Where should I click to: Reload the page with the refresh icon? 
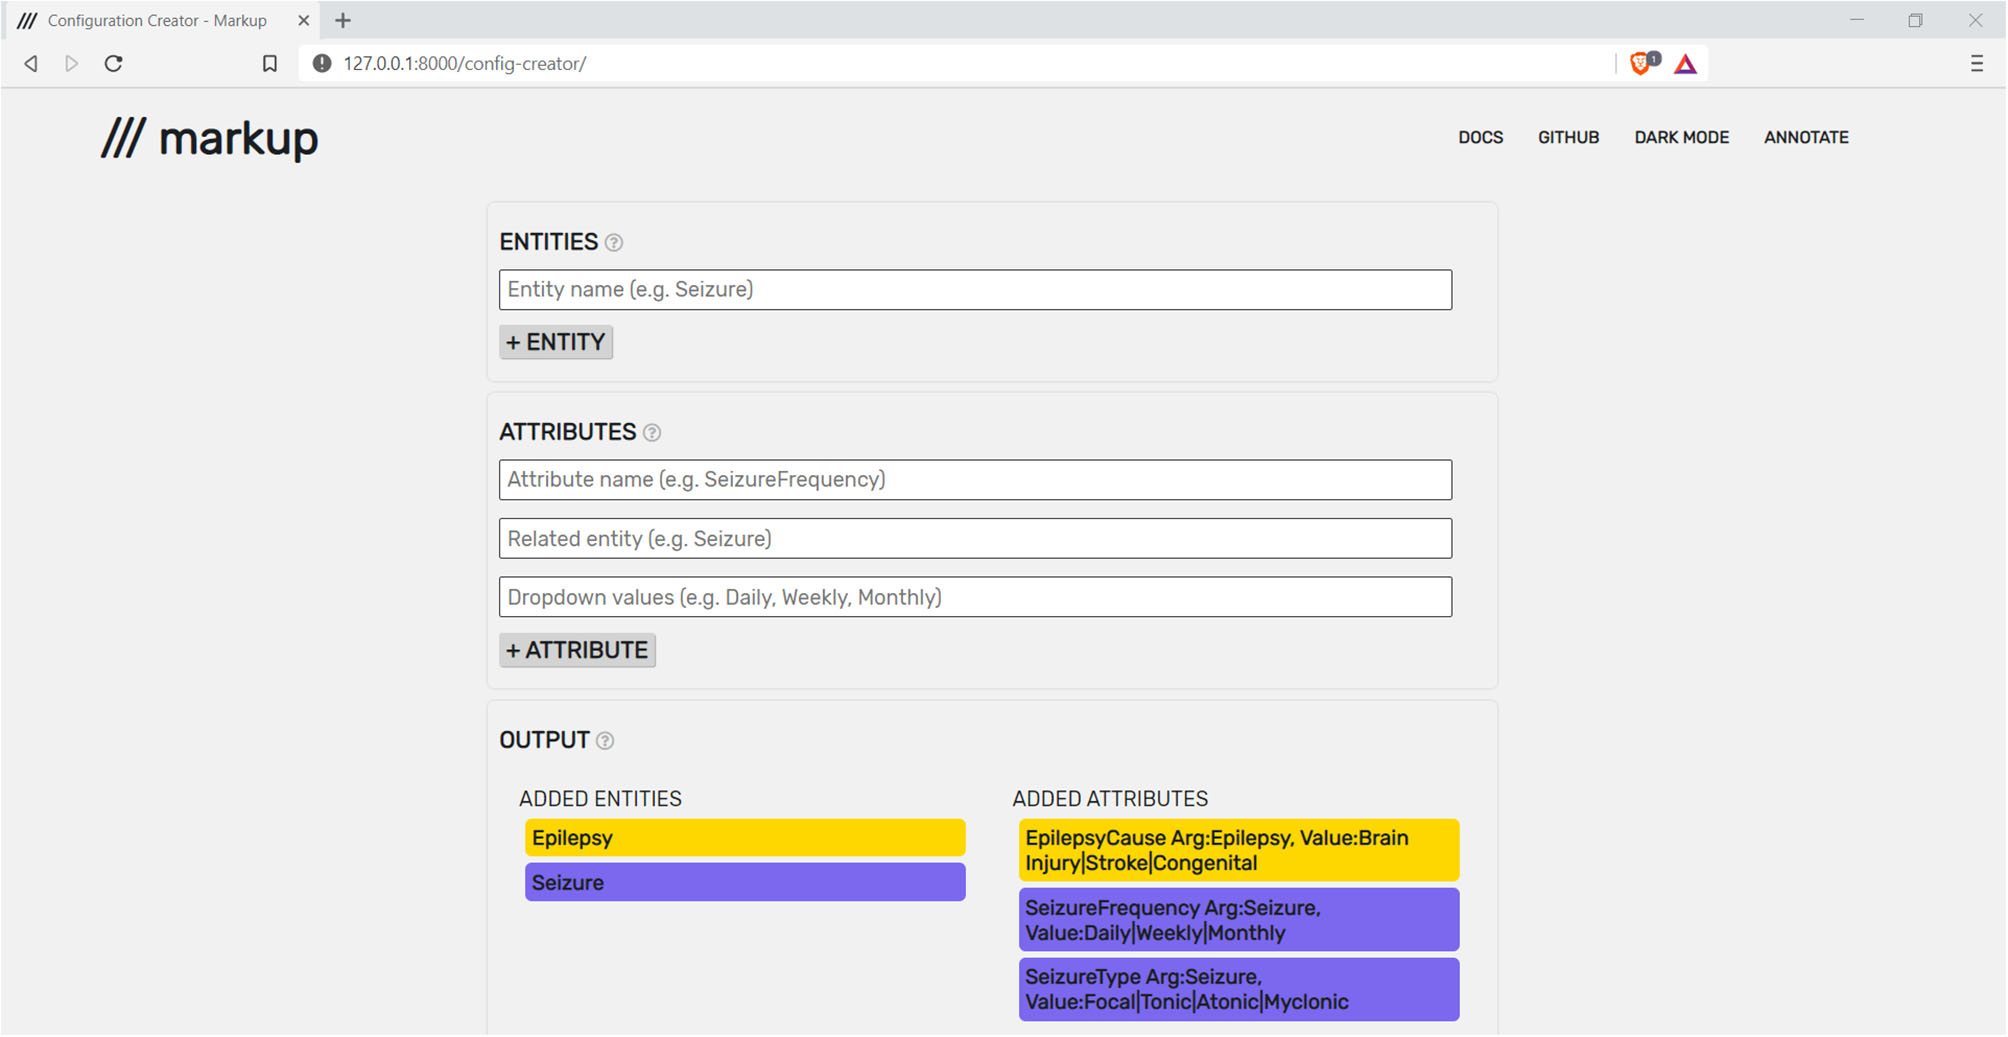(114, 64)
